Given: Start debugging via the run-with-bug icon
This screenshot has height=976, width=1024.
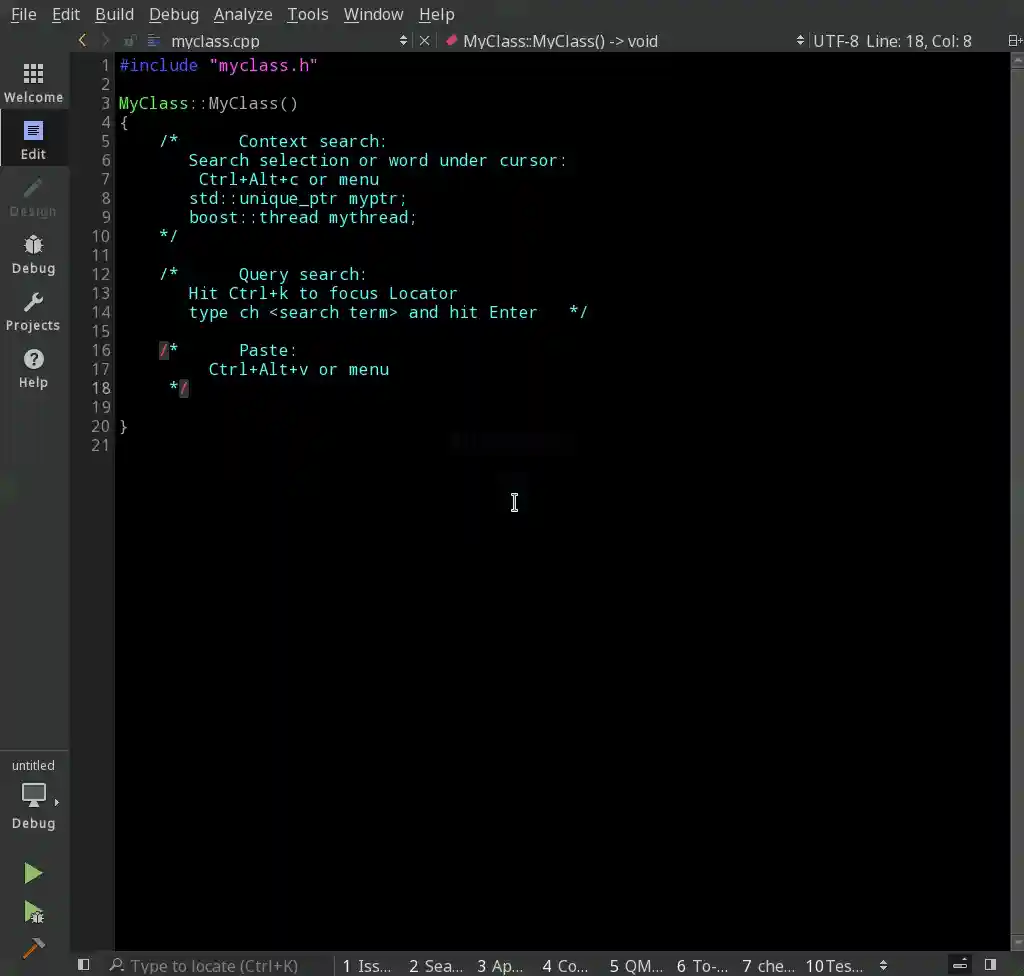Looking at the screenshot, I should coord(33,912).
